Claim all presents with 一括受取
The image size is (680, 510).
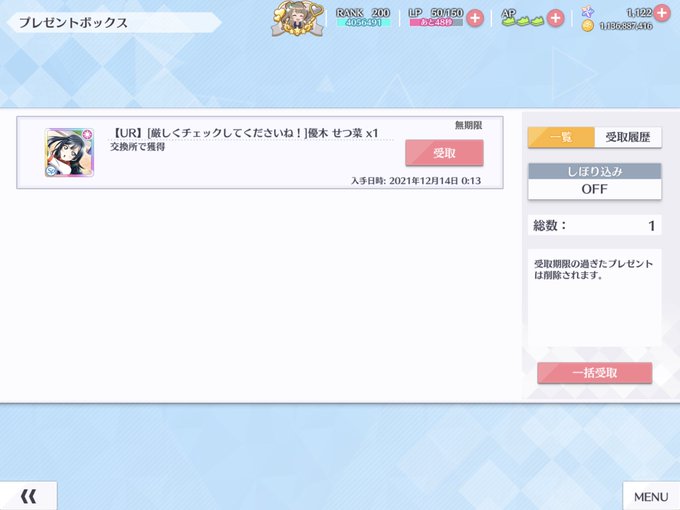tap(595, 373)
